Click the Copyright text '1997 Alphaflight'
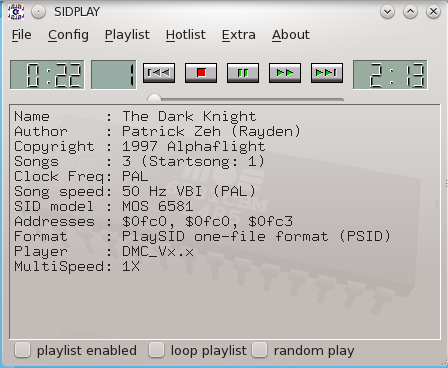 pos(194,146)
